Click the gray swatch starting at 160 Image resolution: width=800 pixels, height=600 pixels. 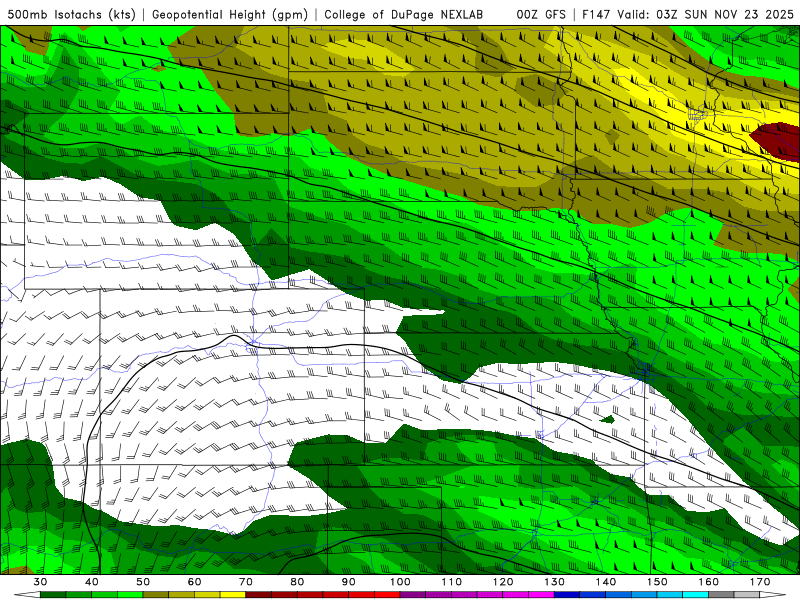[x=721, y=595]
